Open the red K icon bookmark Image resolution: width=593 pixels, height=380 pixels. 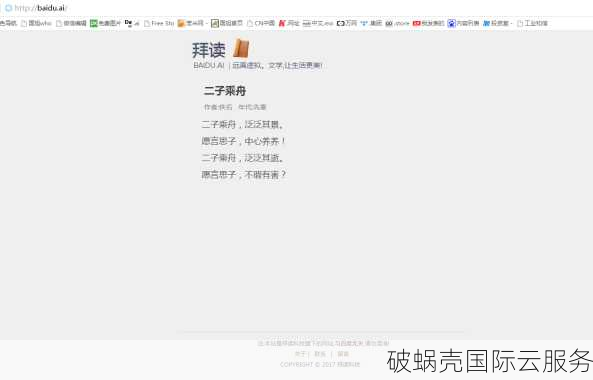pyautogui.click(x=289, y=23)
